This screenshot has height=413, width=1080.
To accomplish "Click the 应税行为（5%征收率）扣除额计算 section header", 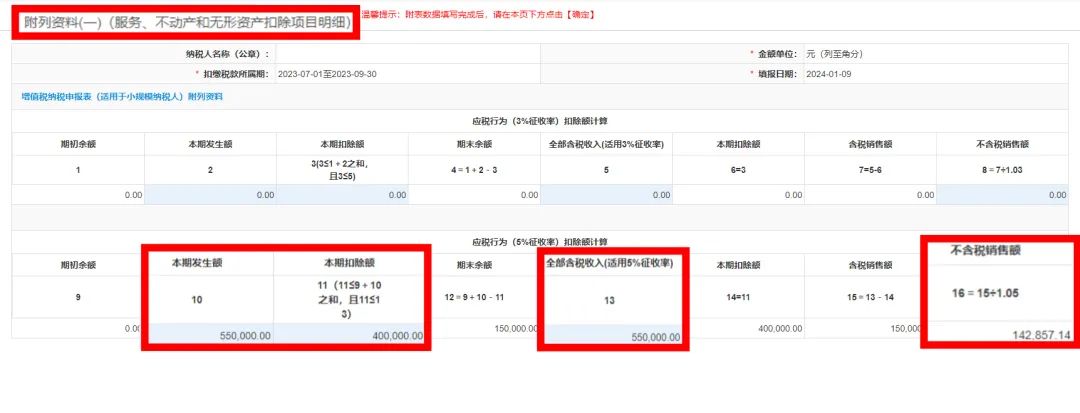I will click(540, 242).
